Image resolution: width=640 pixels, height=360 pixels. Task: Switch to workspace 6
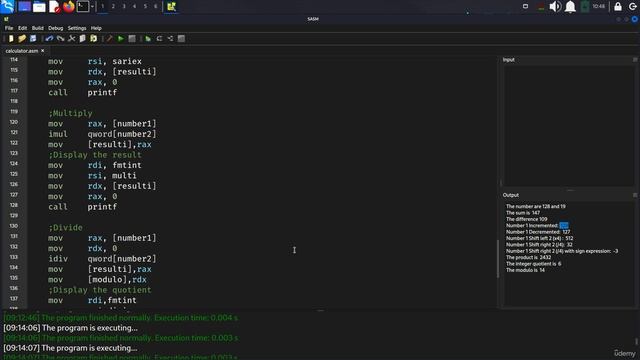[x=156, y=6]
